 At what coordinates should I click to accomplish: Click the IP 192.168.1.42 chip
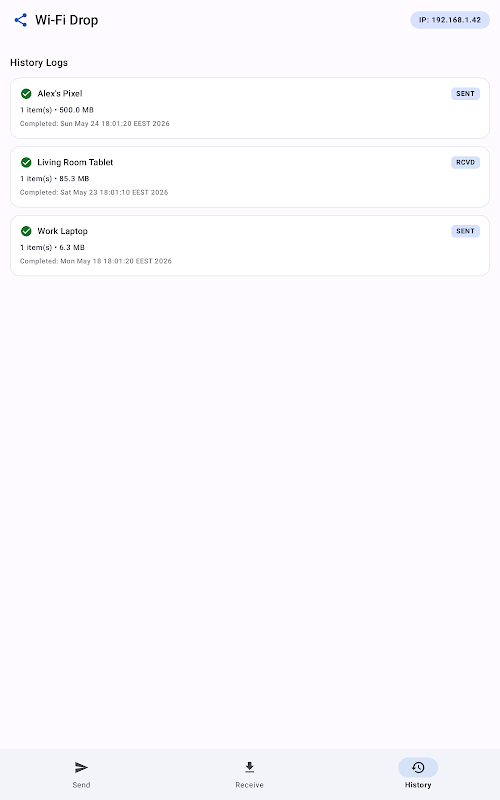(x=450, y=20)
